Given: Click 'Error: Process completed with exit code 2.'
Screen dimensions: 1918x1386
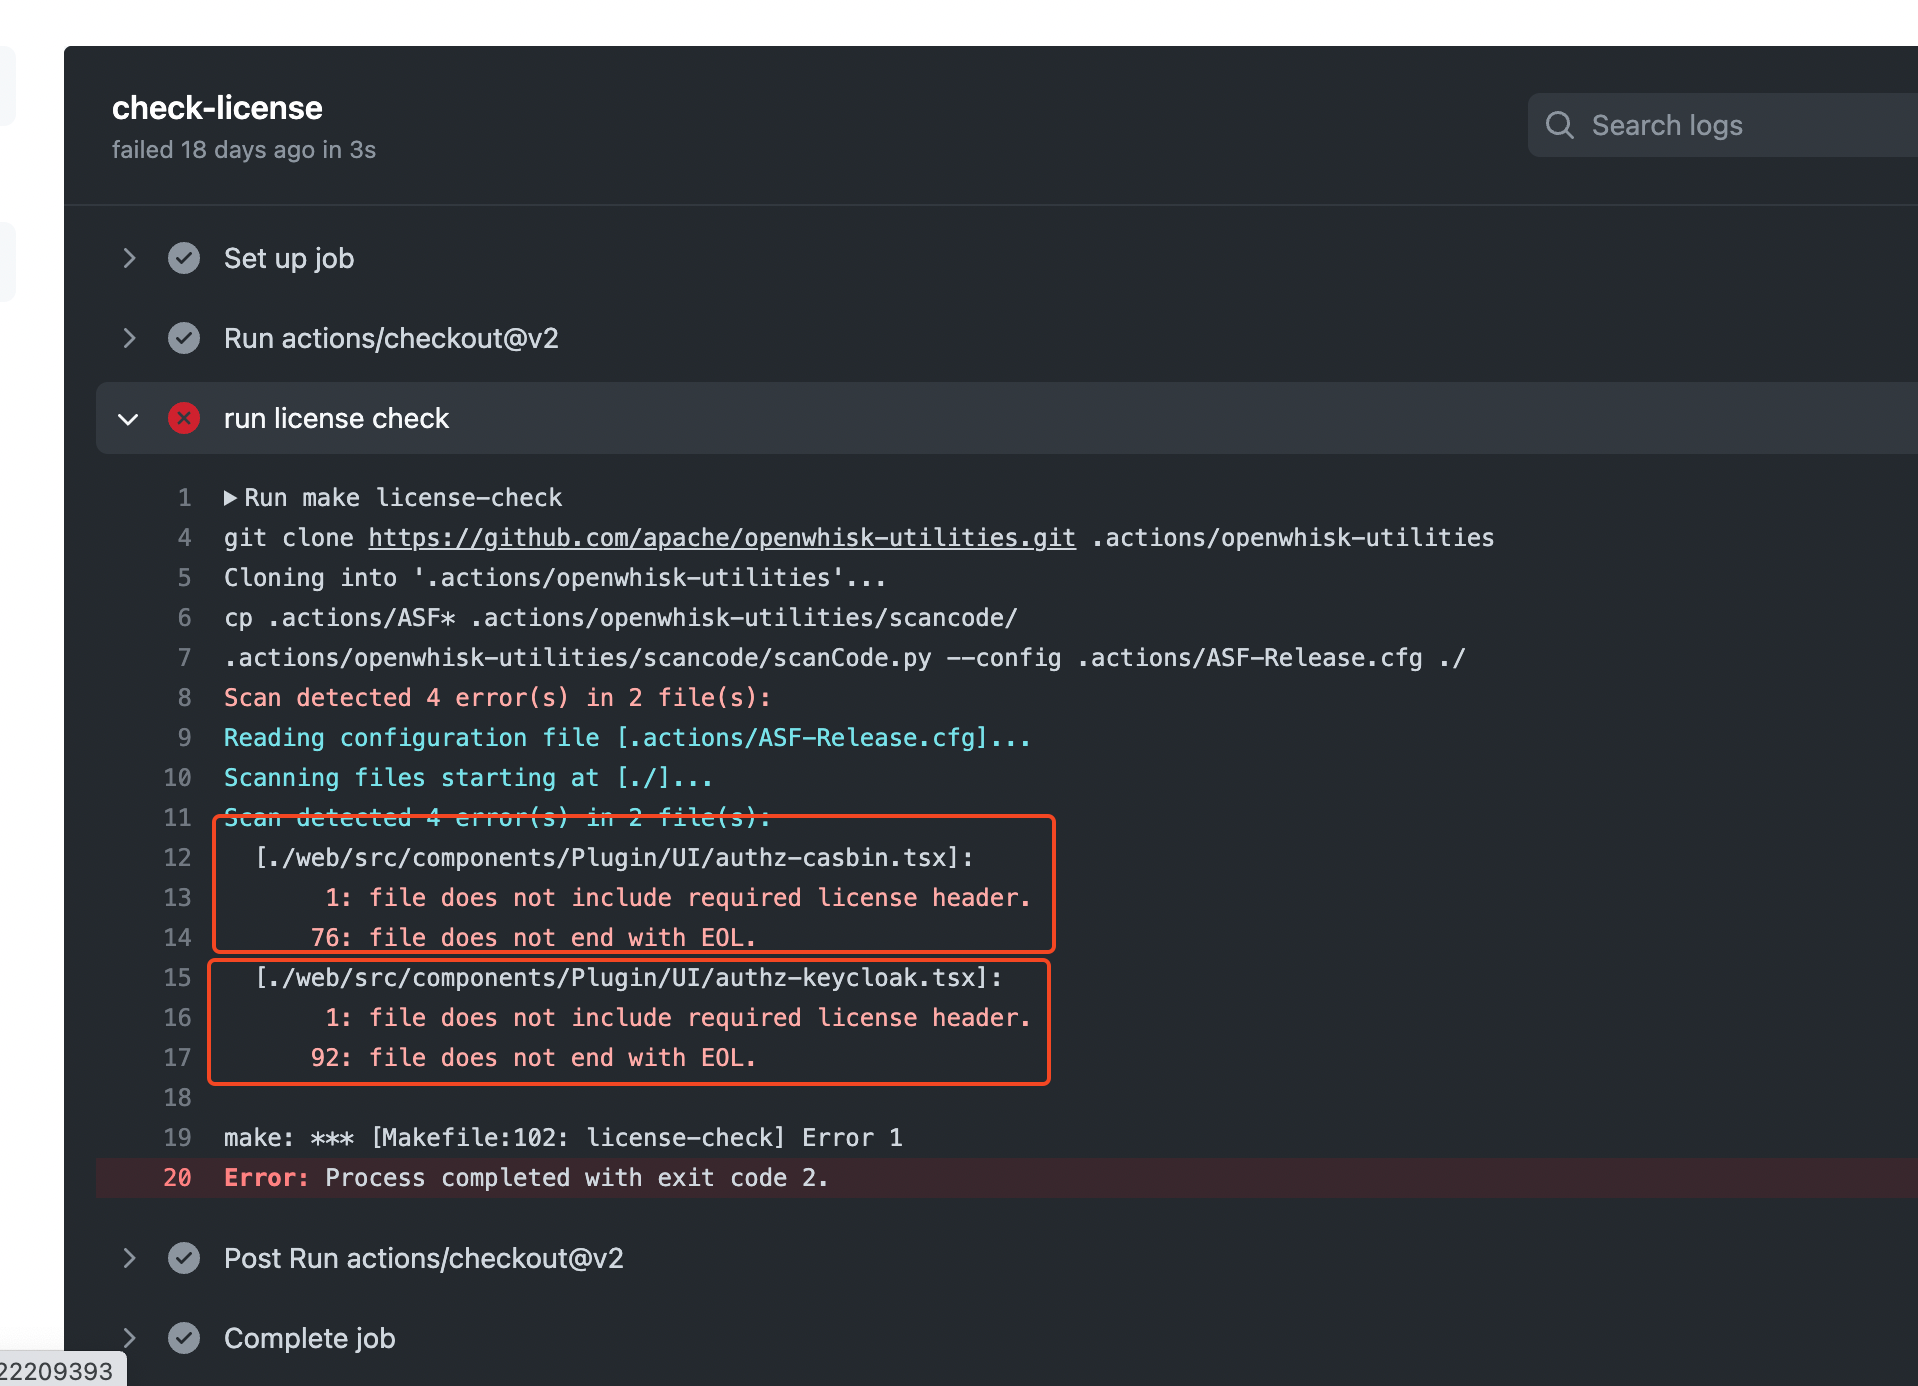Looking at the screenshot, I should coord(526,1178).
